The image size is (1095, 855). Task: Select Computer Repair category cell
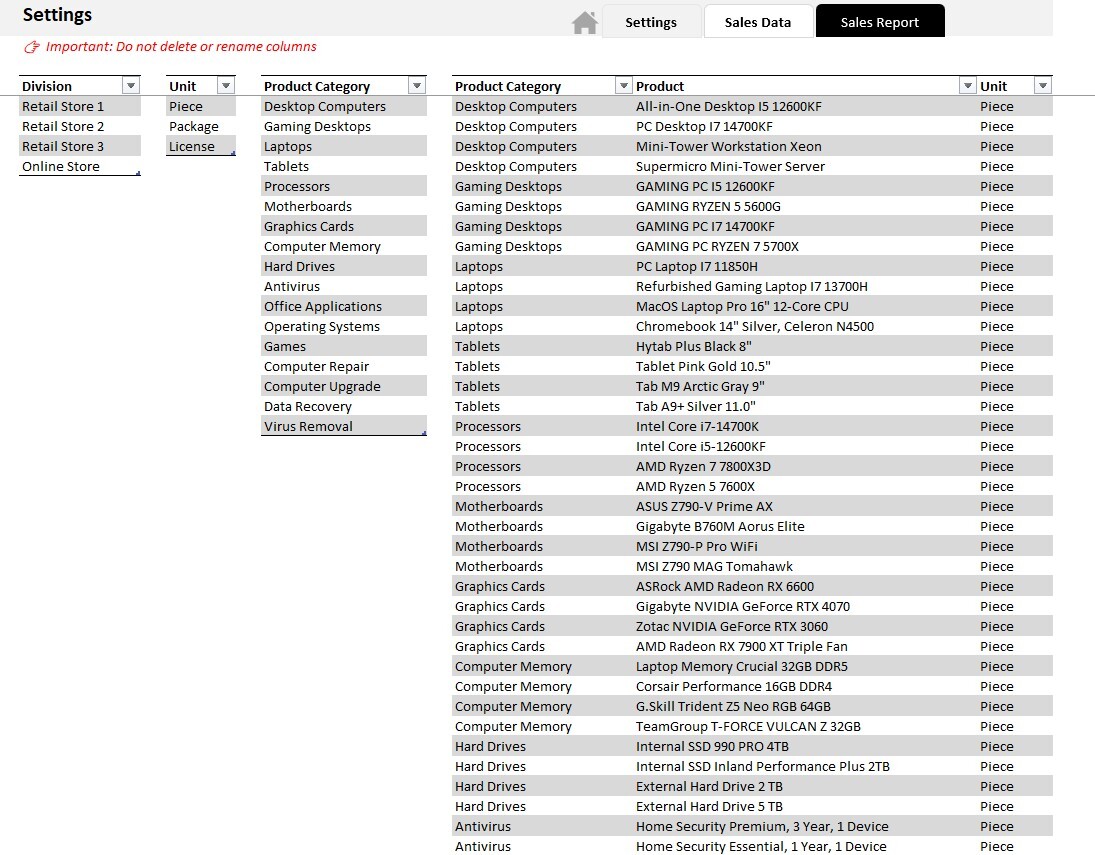(344, 366)
